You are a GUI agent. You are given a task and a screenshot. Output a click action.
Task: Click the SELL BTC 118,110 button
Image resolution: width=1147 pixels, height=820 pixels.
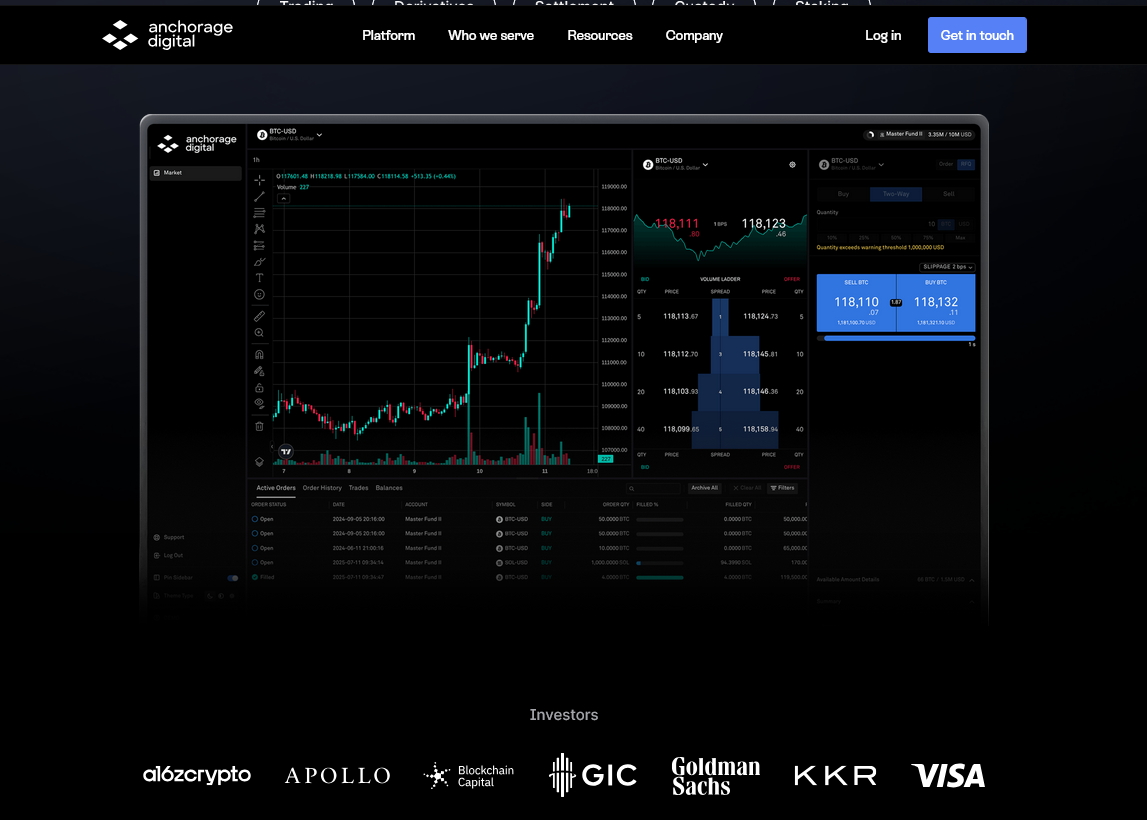(857, 303)
